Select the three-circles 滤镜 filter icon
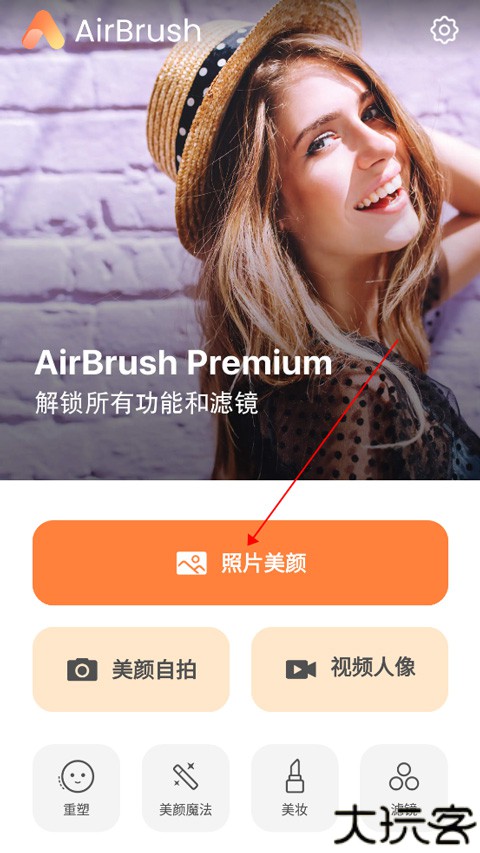 [x=404, y=776]
